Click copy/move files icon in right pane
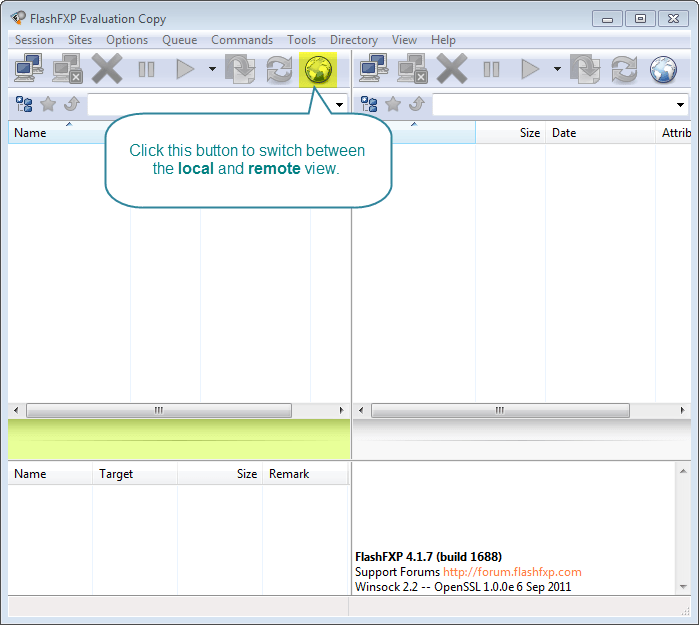This screenshot has height=625, width=699. coord(585,69)
